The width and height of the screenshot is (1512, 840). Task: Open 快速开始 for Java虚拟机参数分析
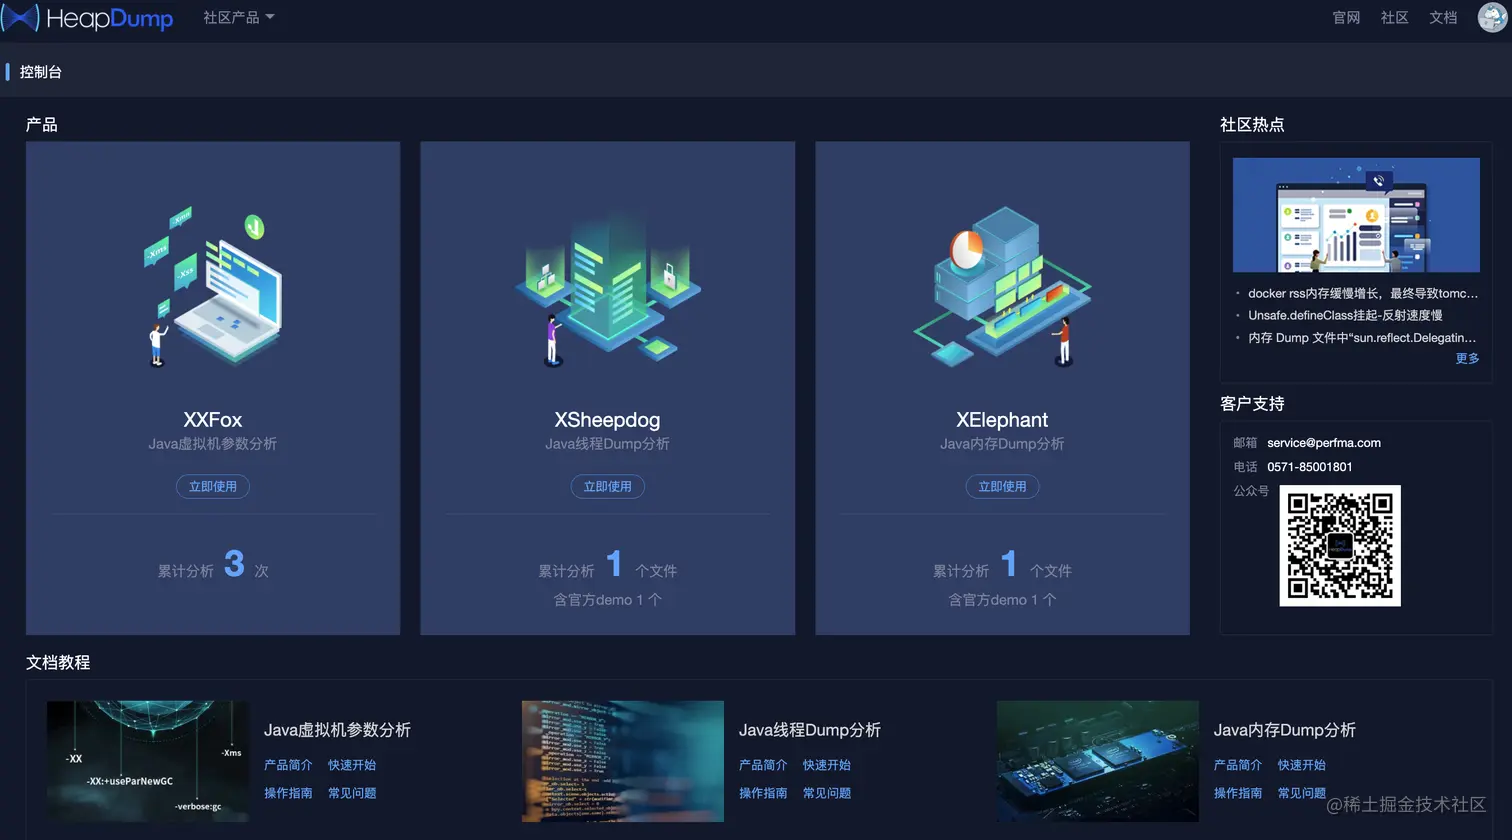pyautogui.click(x=352, y=765)
